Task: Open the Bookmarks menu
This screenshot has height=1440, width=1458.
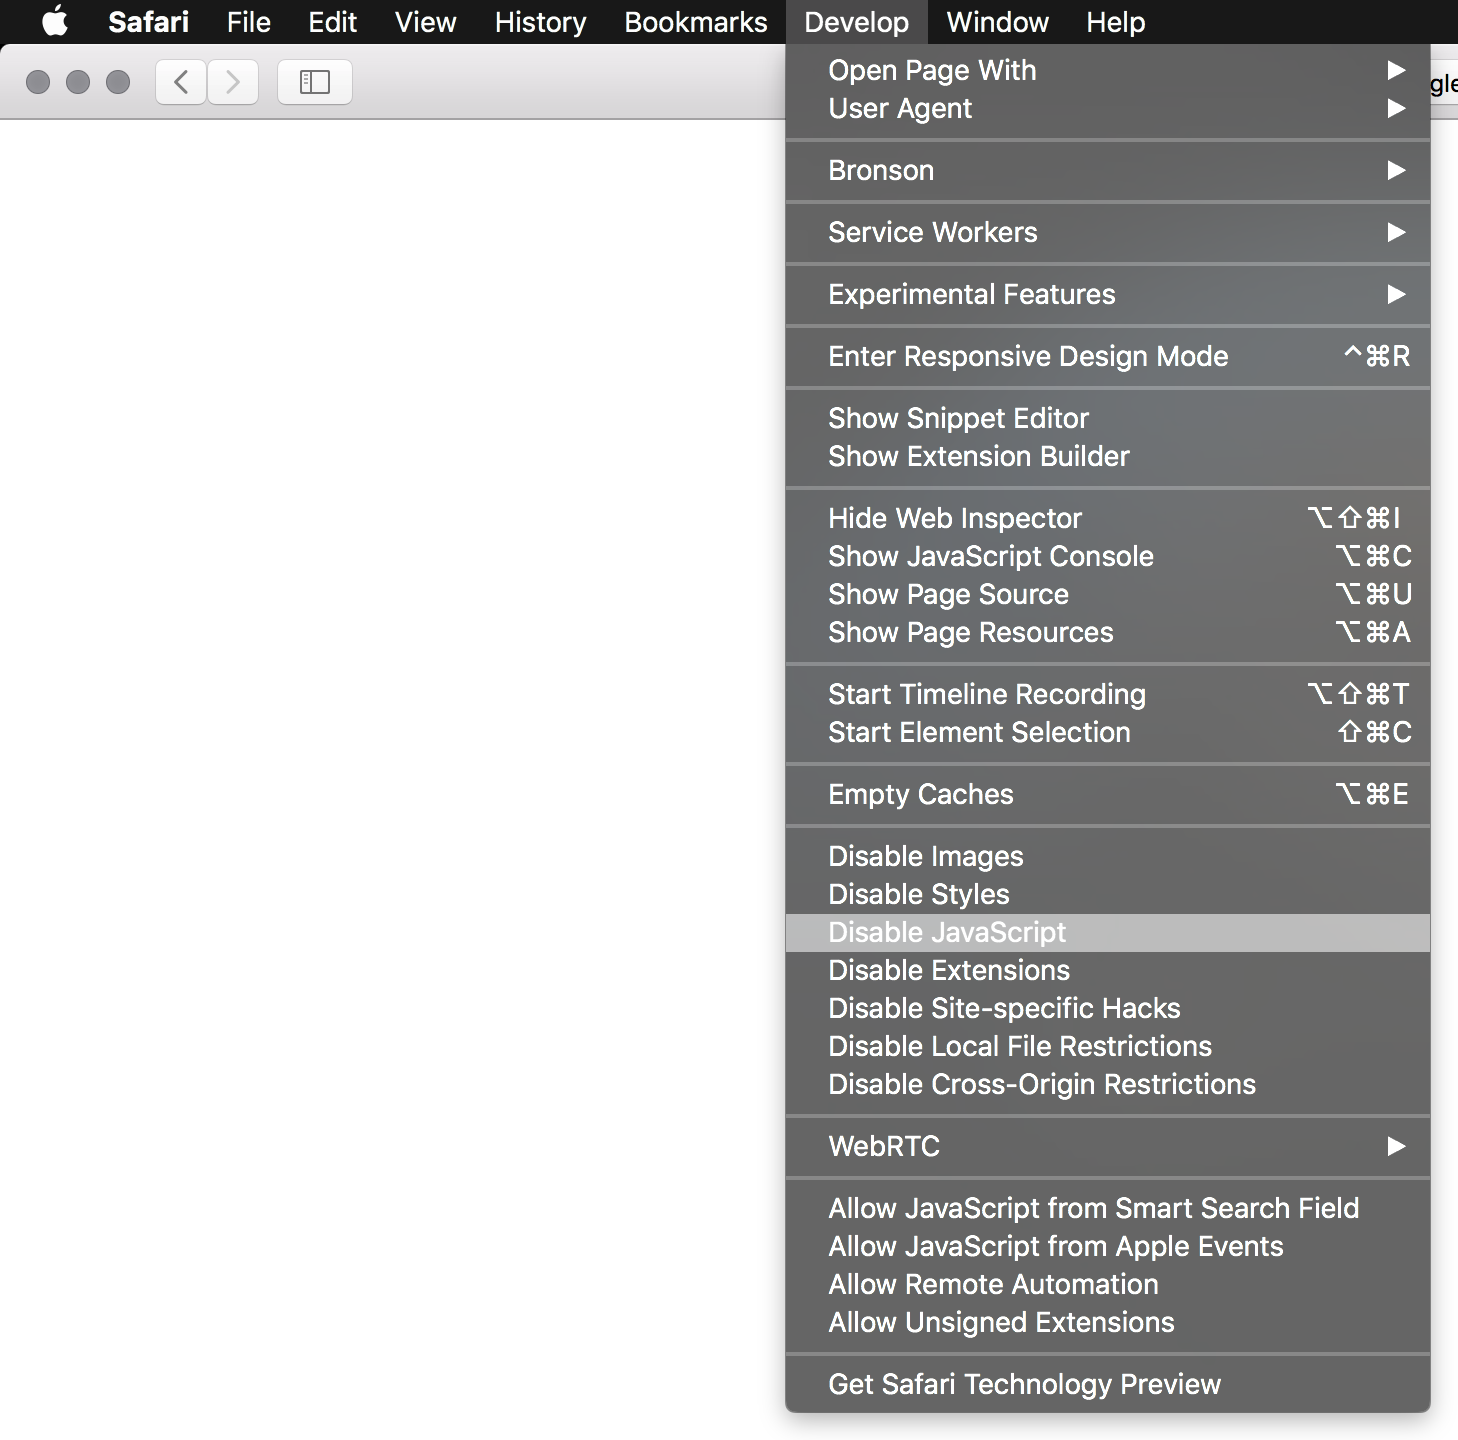Action: 695,22
